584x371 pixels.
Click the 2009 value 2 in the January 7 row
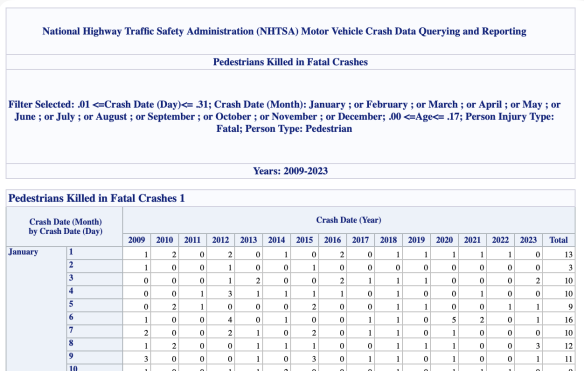(146, 333)
